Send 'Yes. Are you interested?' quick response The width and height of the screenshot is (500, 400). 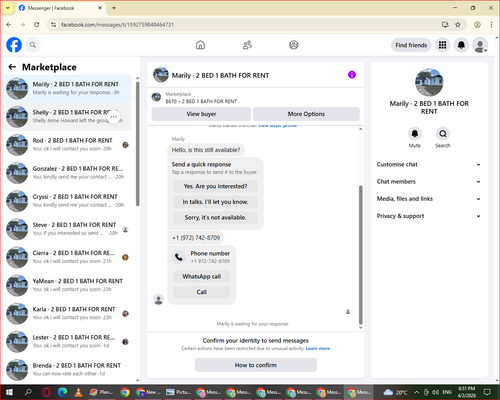pyautogui.click(x=215, y=186)
